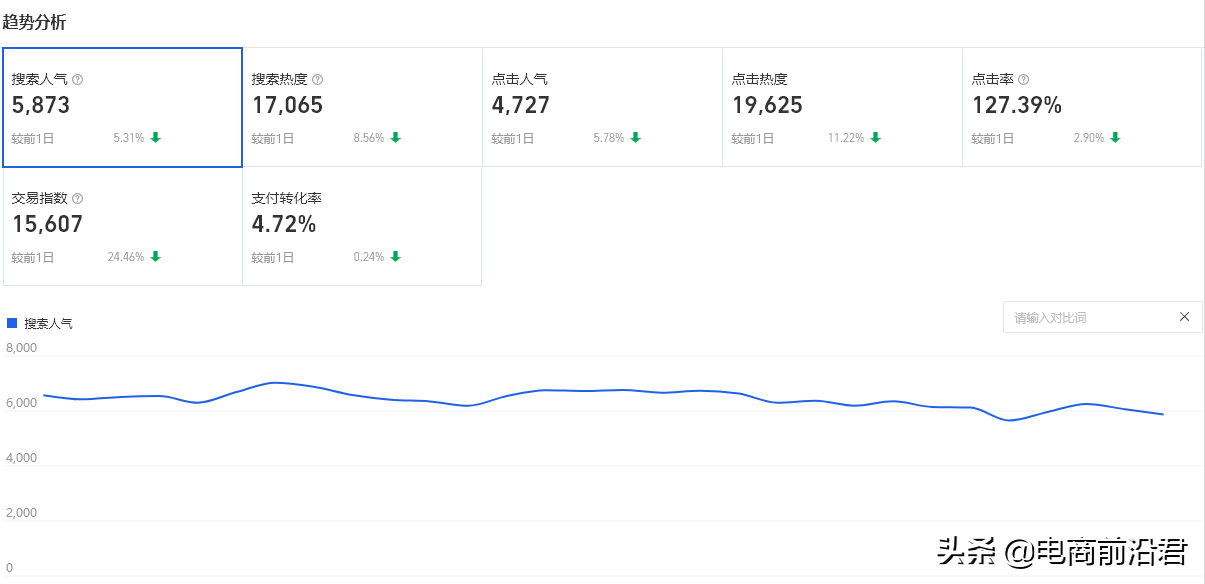
Task: Select the 点击人气 metric card
Action: click(x=602, y=105)
